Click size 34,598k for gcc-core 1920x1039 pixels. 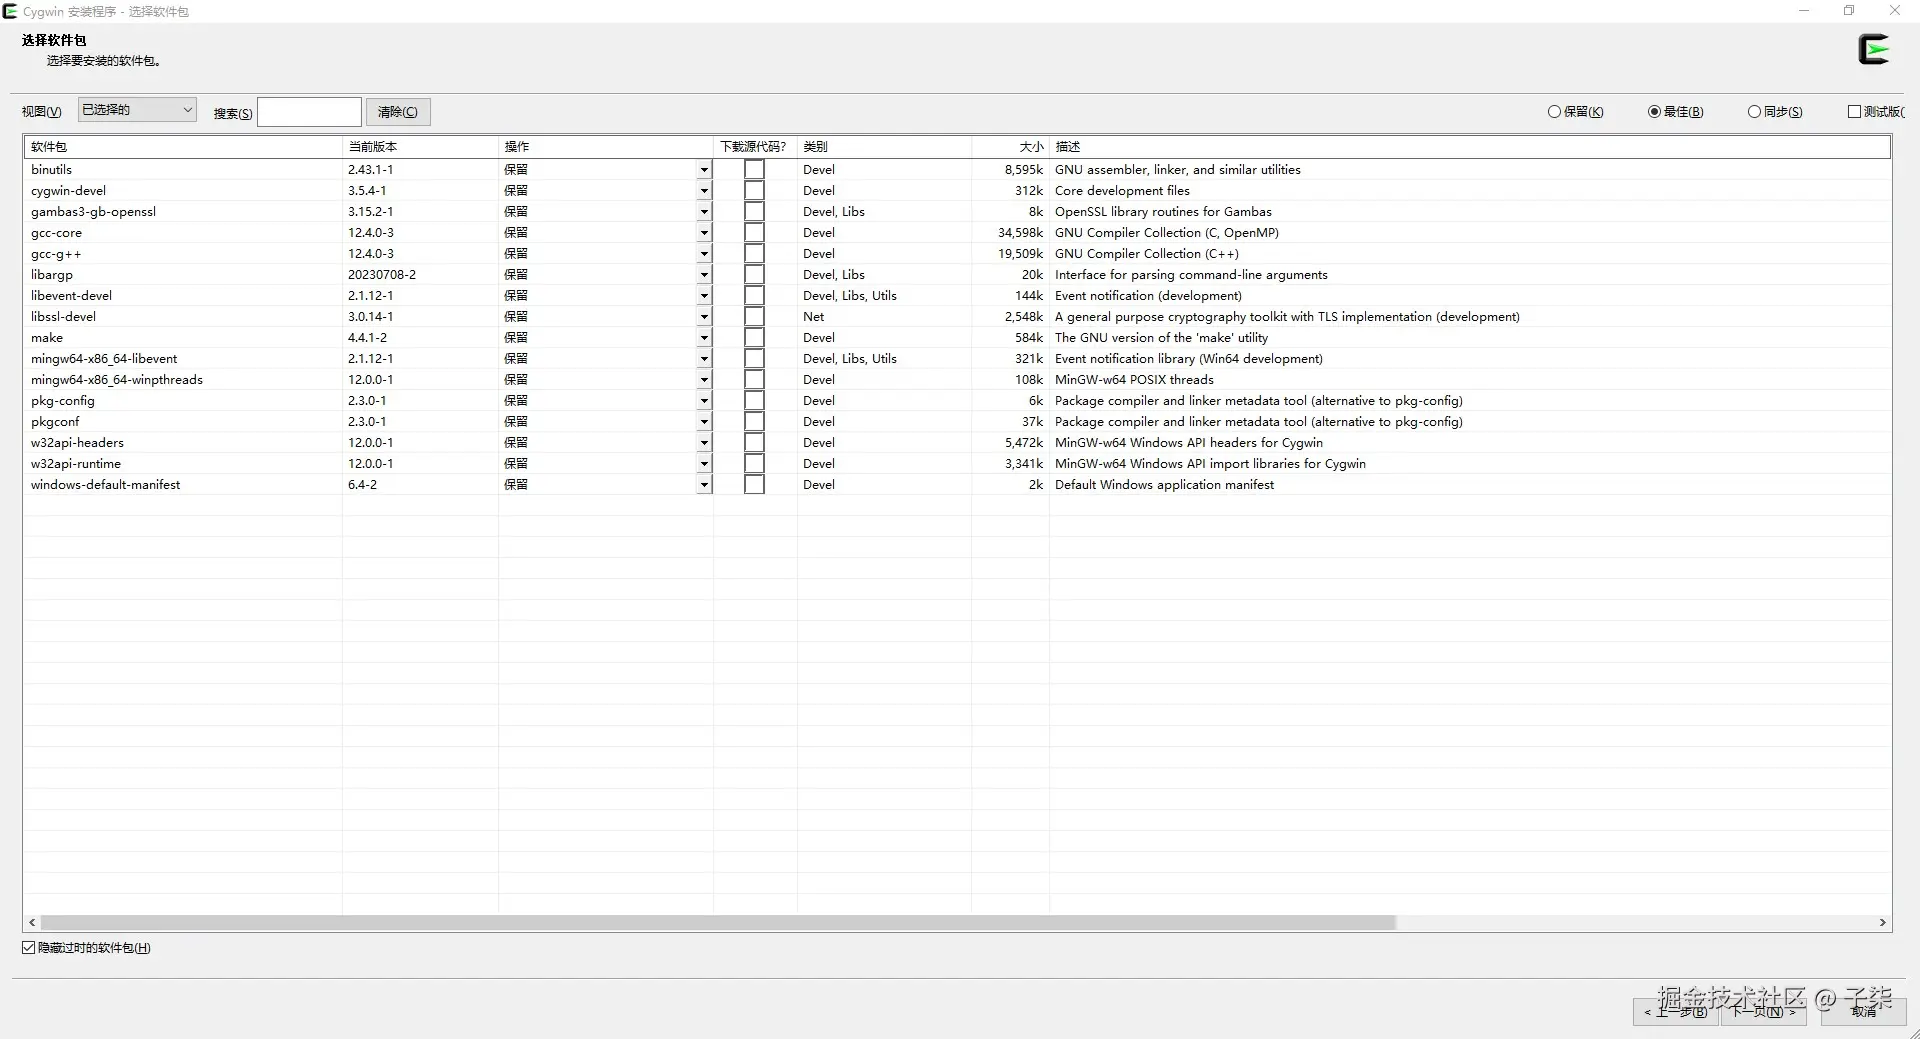(1020, 233)
